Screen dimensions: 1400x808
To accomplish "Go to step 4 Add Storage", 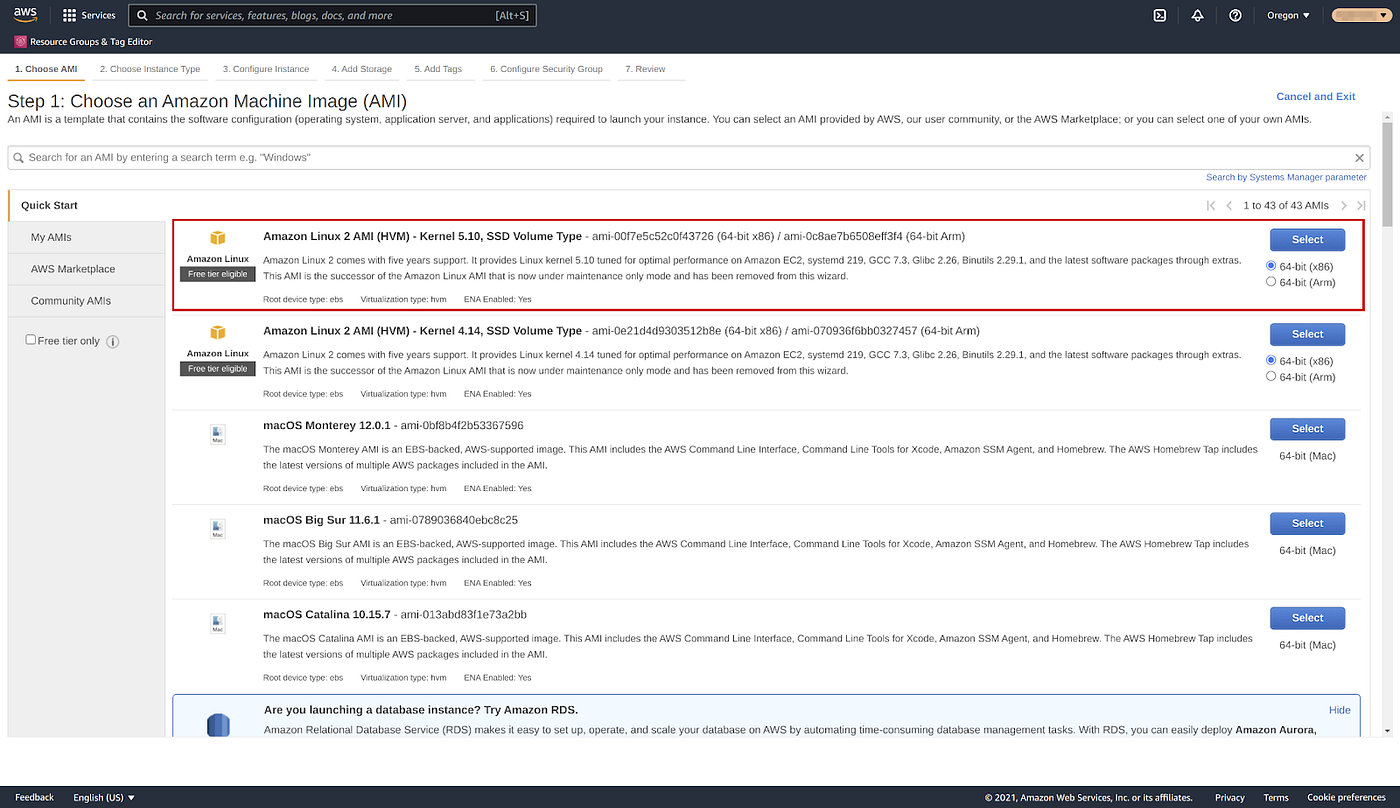I will (362, 69).
